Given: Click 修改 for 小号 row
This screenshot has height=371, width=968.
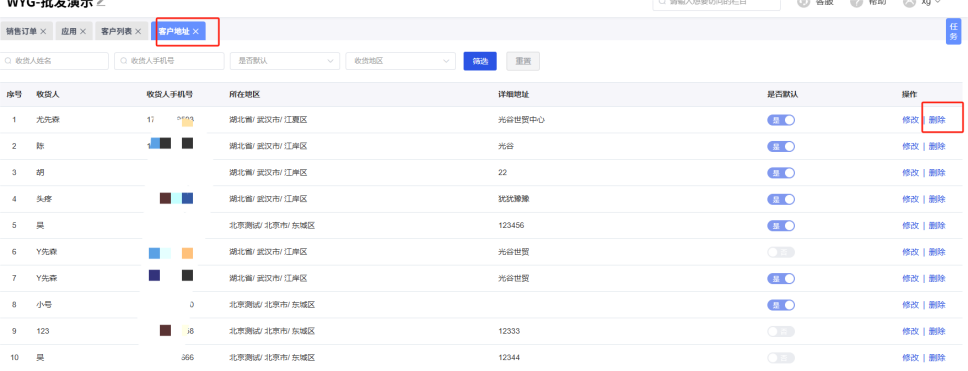Looking at the screenshot, I should pyautogui.click(x=910, y=305).
